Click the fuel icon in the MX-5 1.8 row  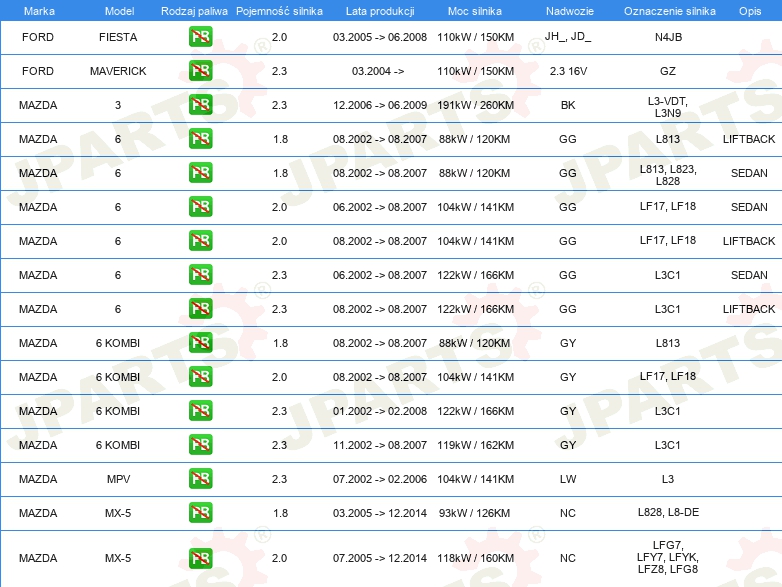tap(200, 513)
